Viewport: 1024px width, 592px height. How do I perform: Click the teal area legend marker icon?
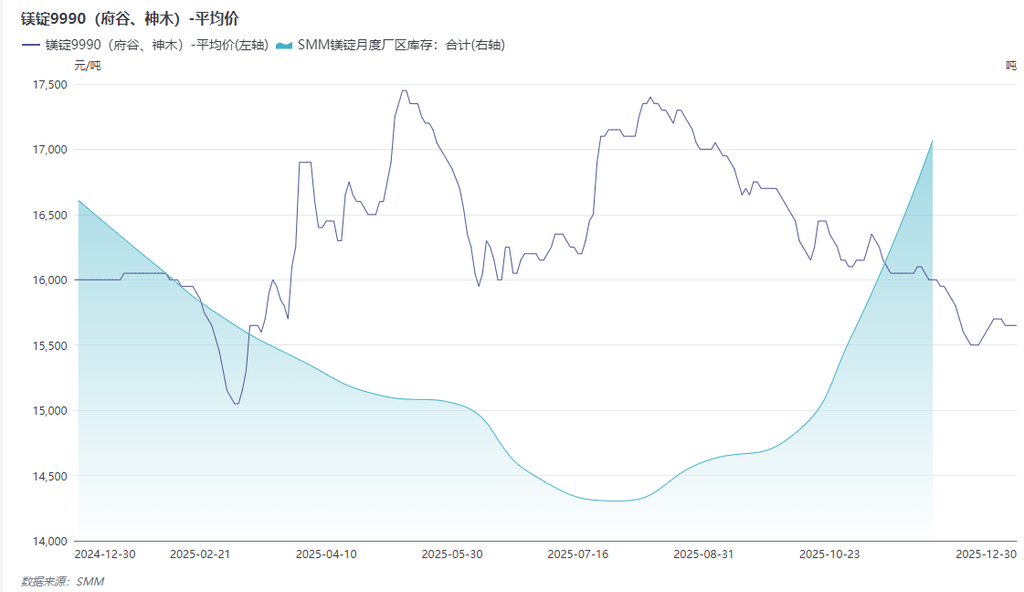coord(284,45)
